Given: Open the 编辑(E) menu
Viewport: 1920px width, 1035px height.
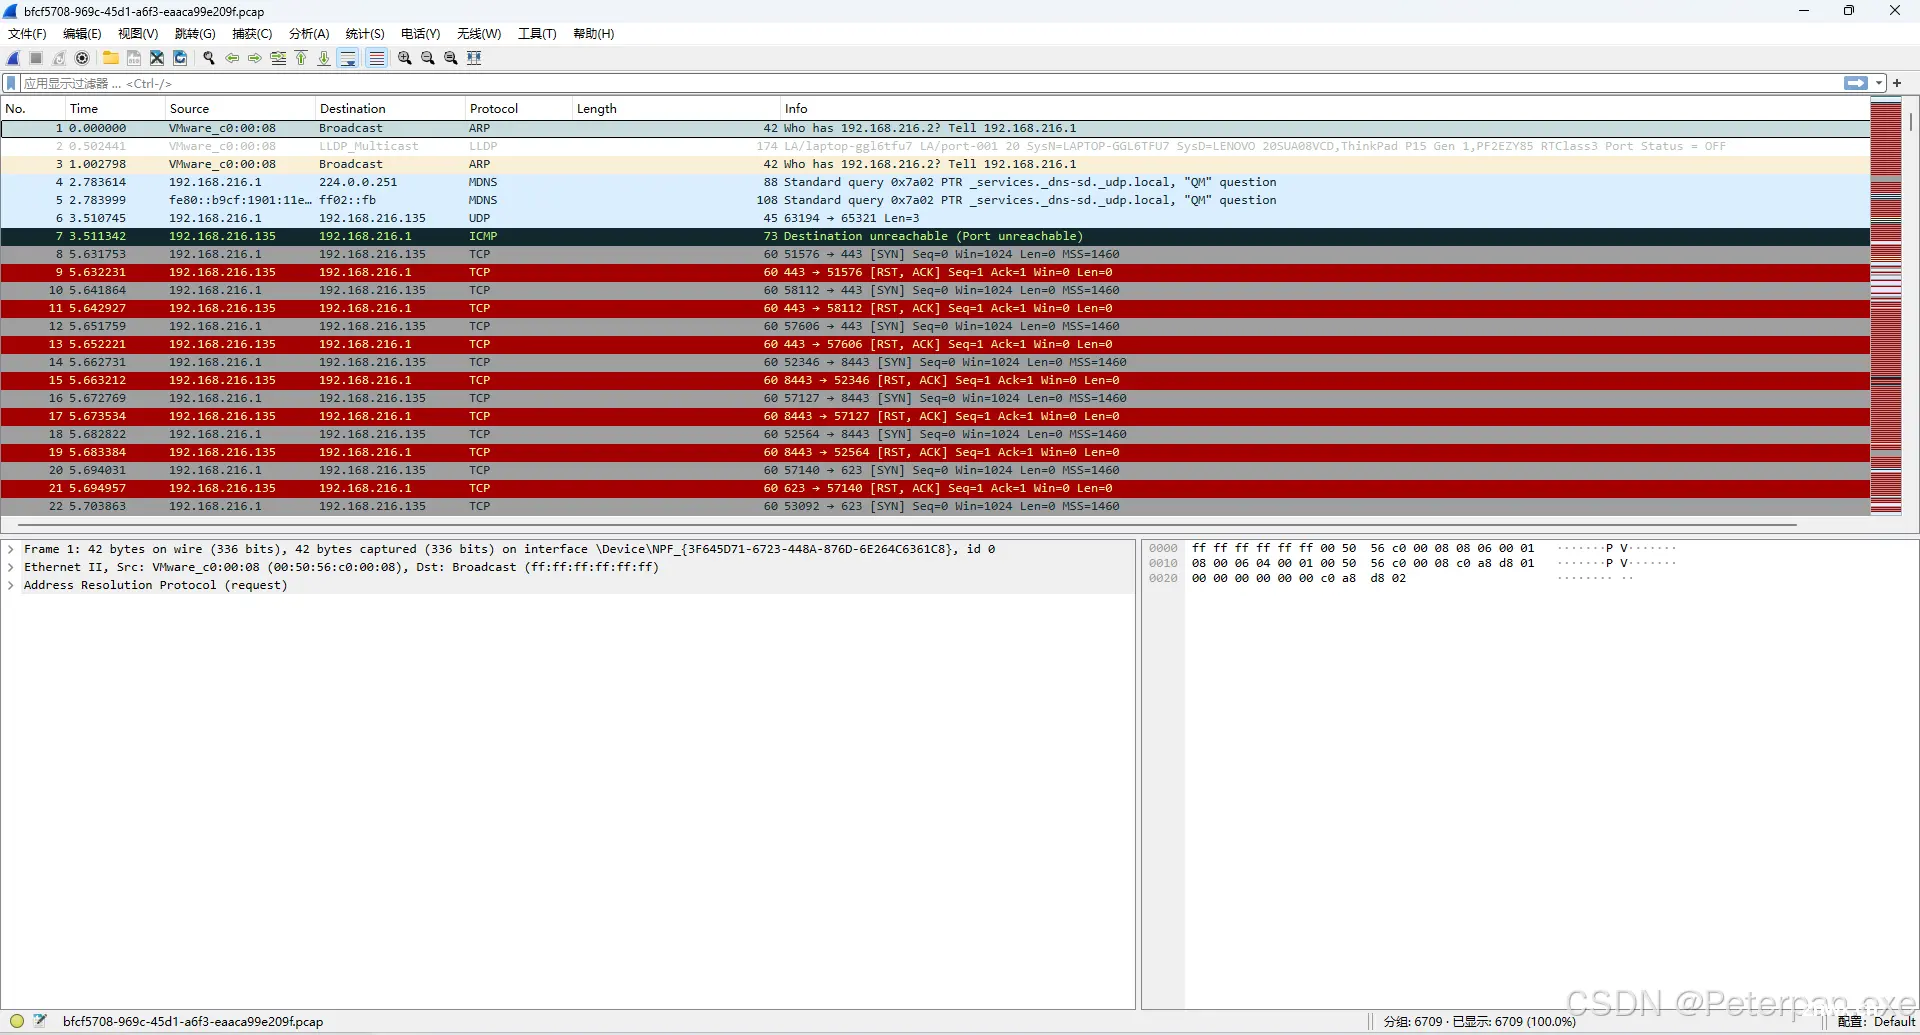Looking at the screenshot, I should (x=82, y=34).
